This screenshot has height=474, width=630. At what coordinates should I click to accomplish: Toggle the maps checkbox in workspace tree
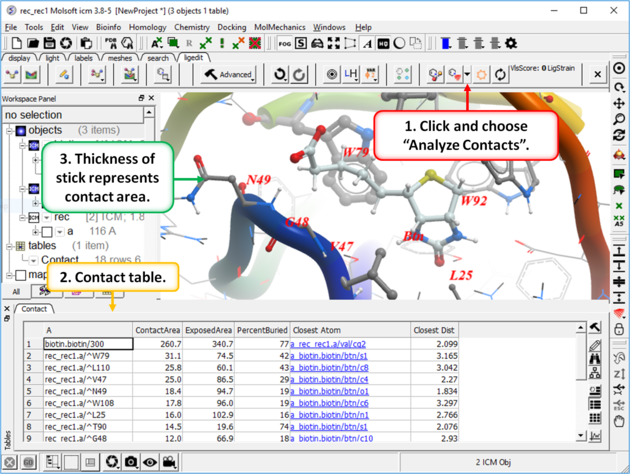19,274
